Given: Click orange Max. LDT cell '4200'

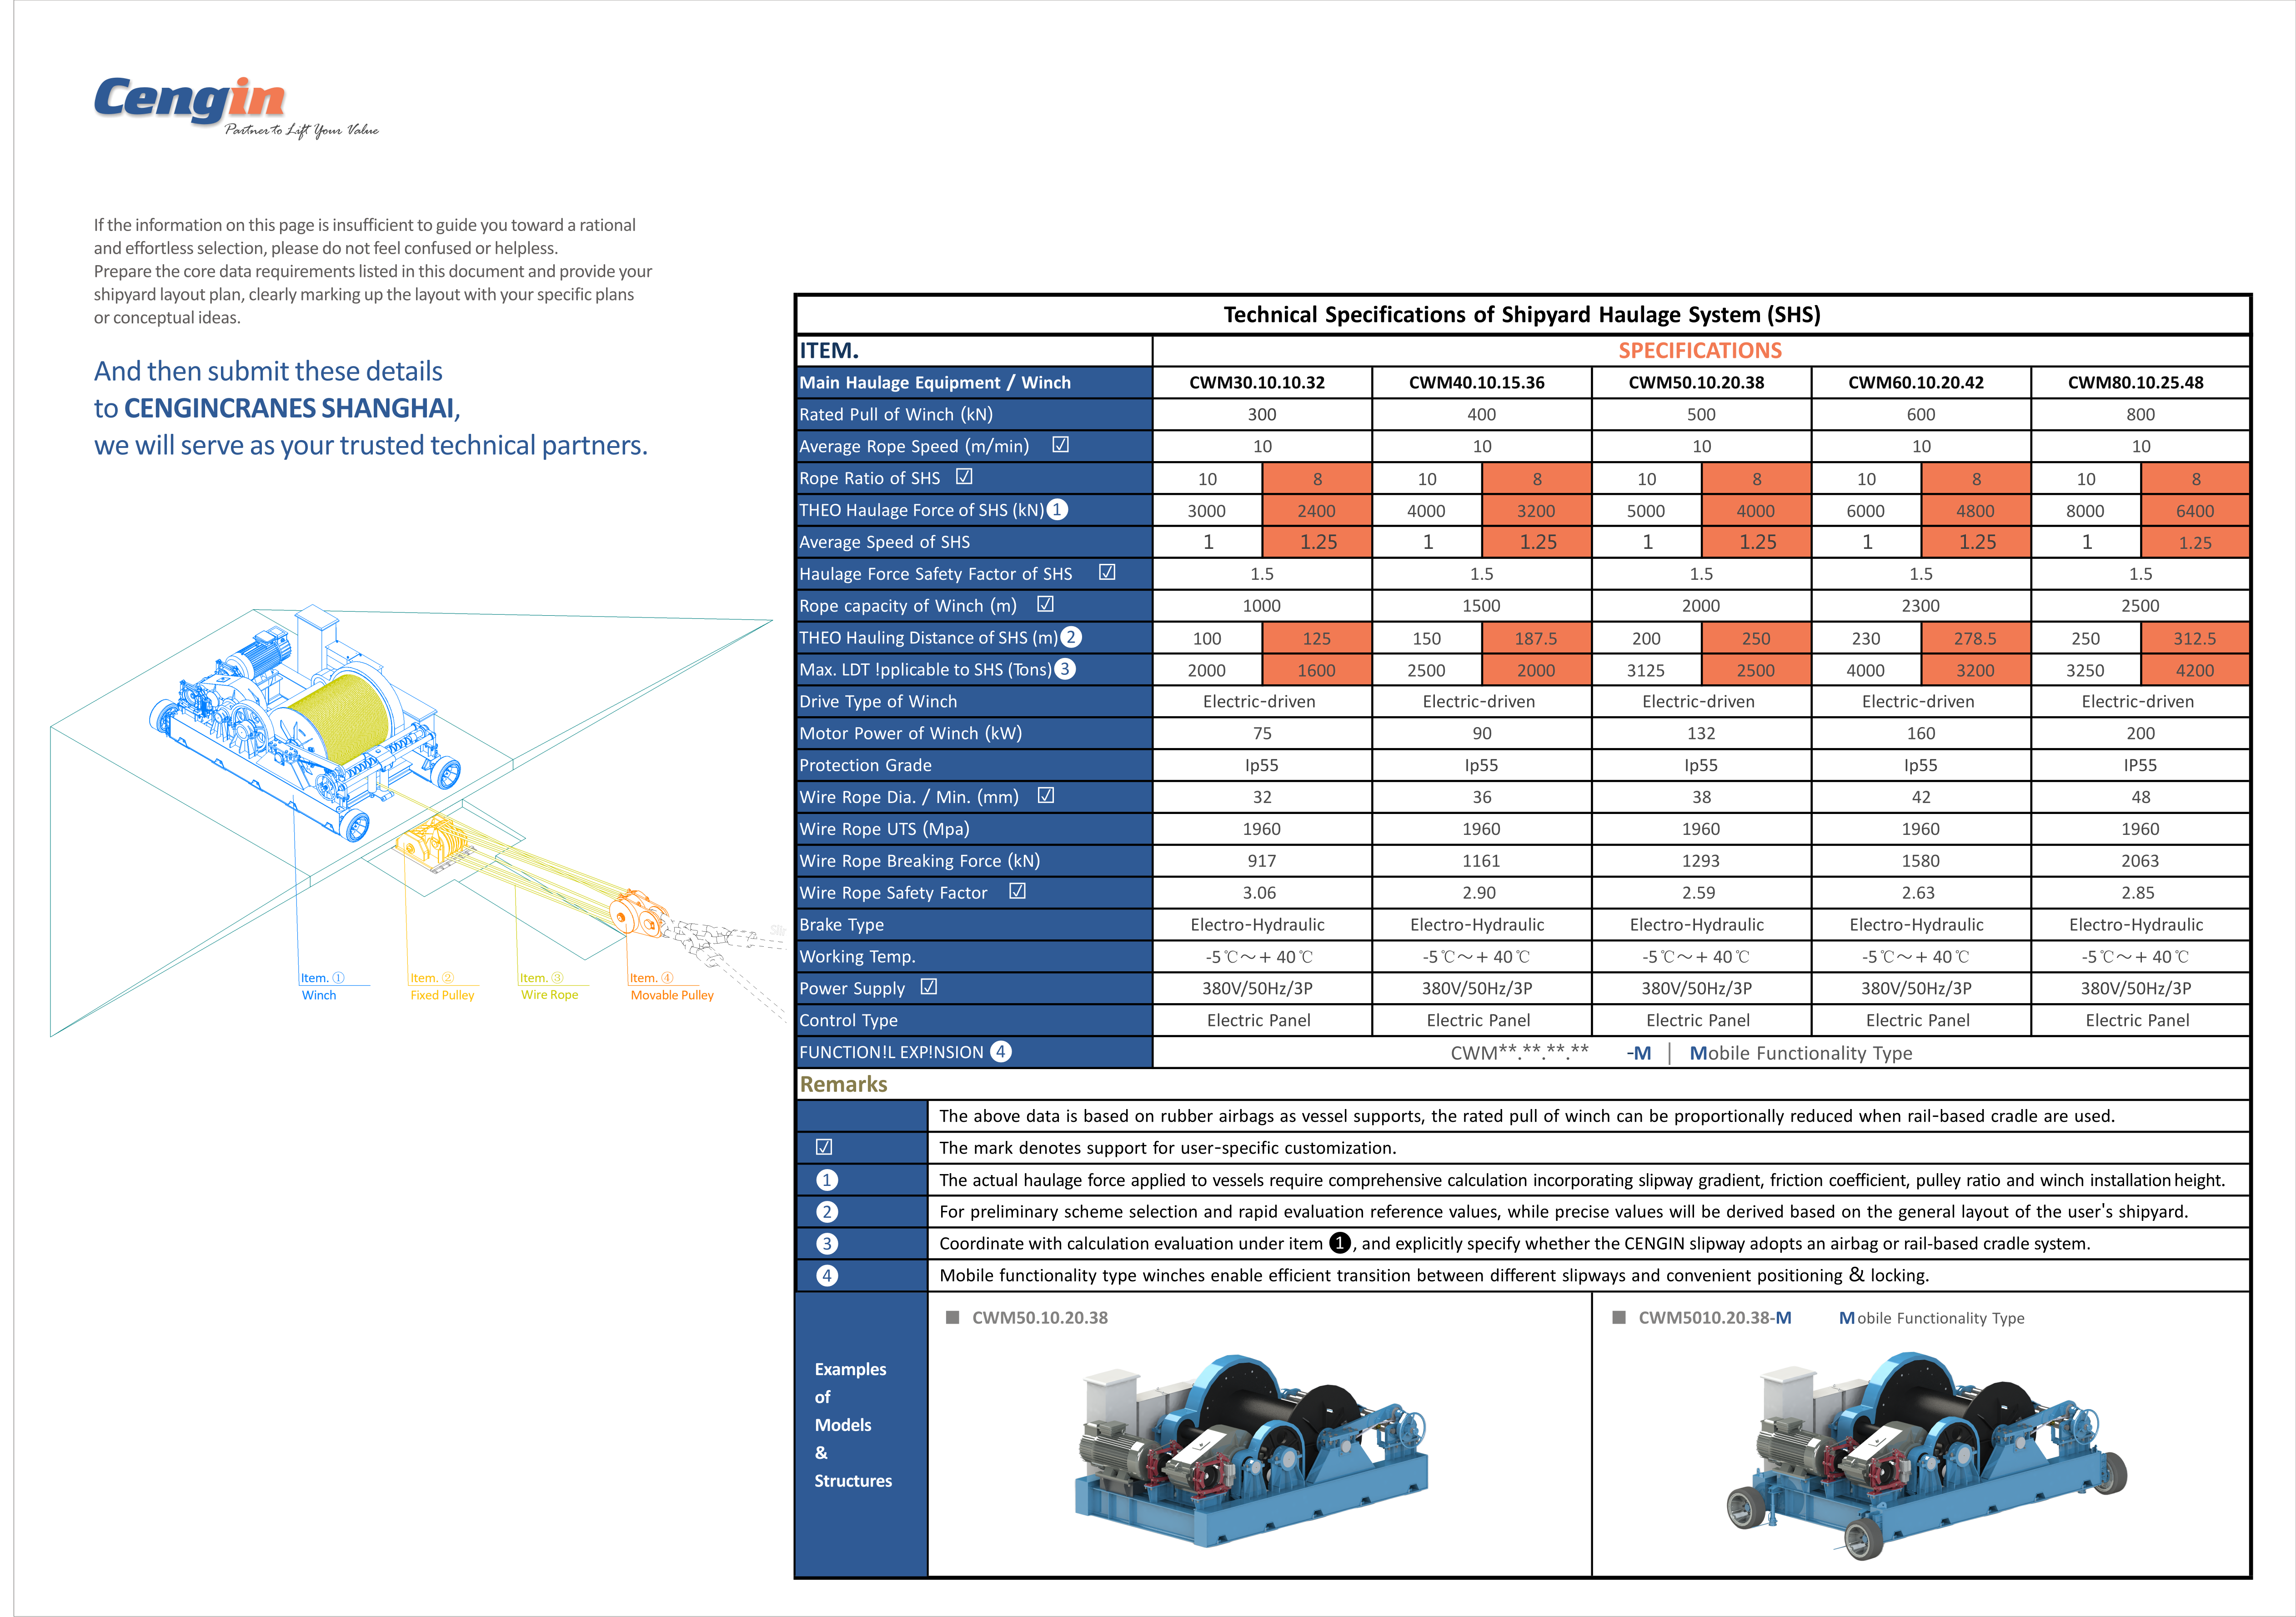Looking at the screenshot, I should pyautogui.click(x=2195, y=670).
